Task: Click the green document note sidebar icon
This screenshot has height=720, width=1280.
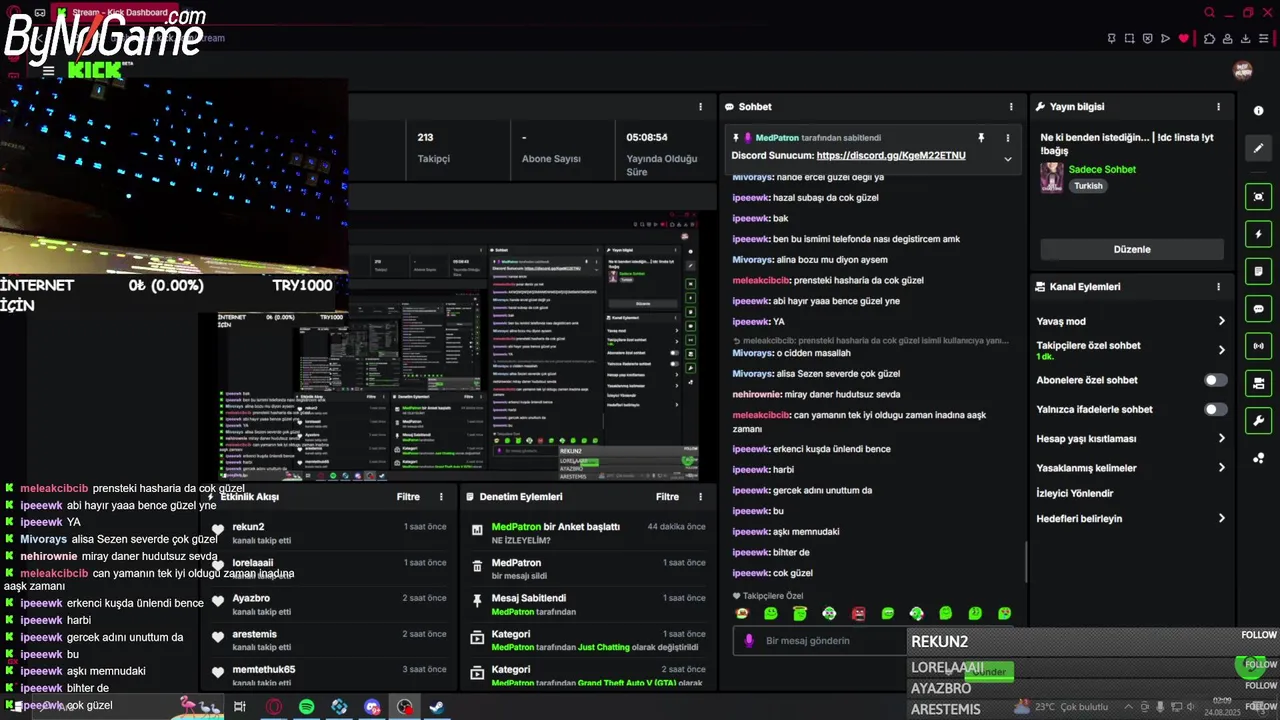Action: [x=1258, y=271]
